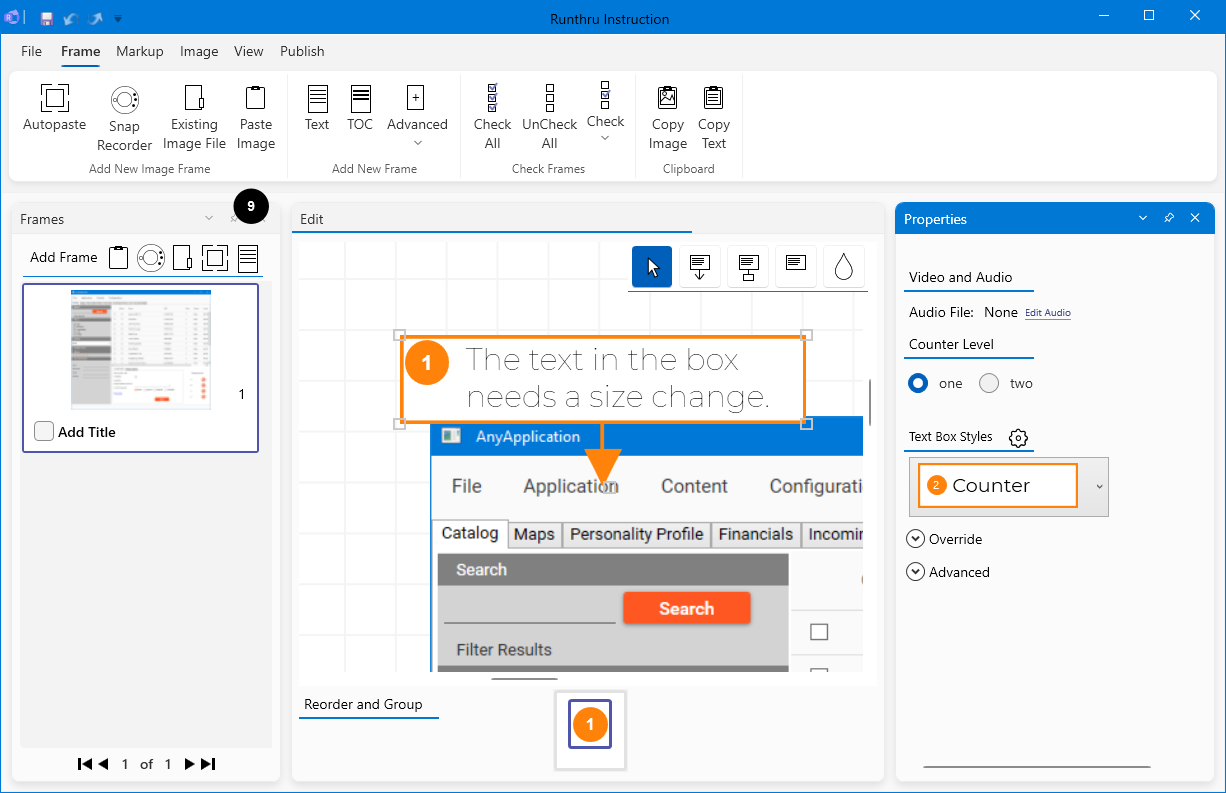
Task: Click the Paste Image ribbon icon
Action: pos(255,99)
